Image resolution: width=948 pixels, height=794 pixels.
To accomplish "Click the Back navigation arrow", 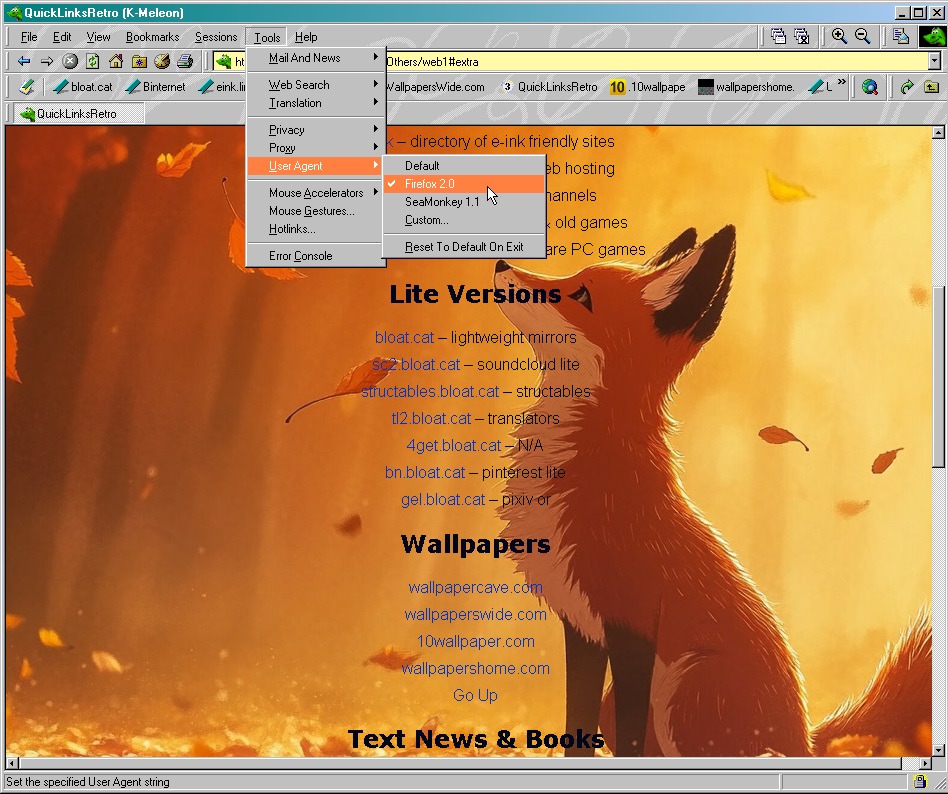I will (24, 61).
